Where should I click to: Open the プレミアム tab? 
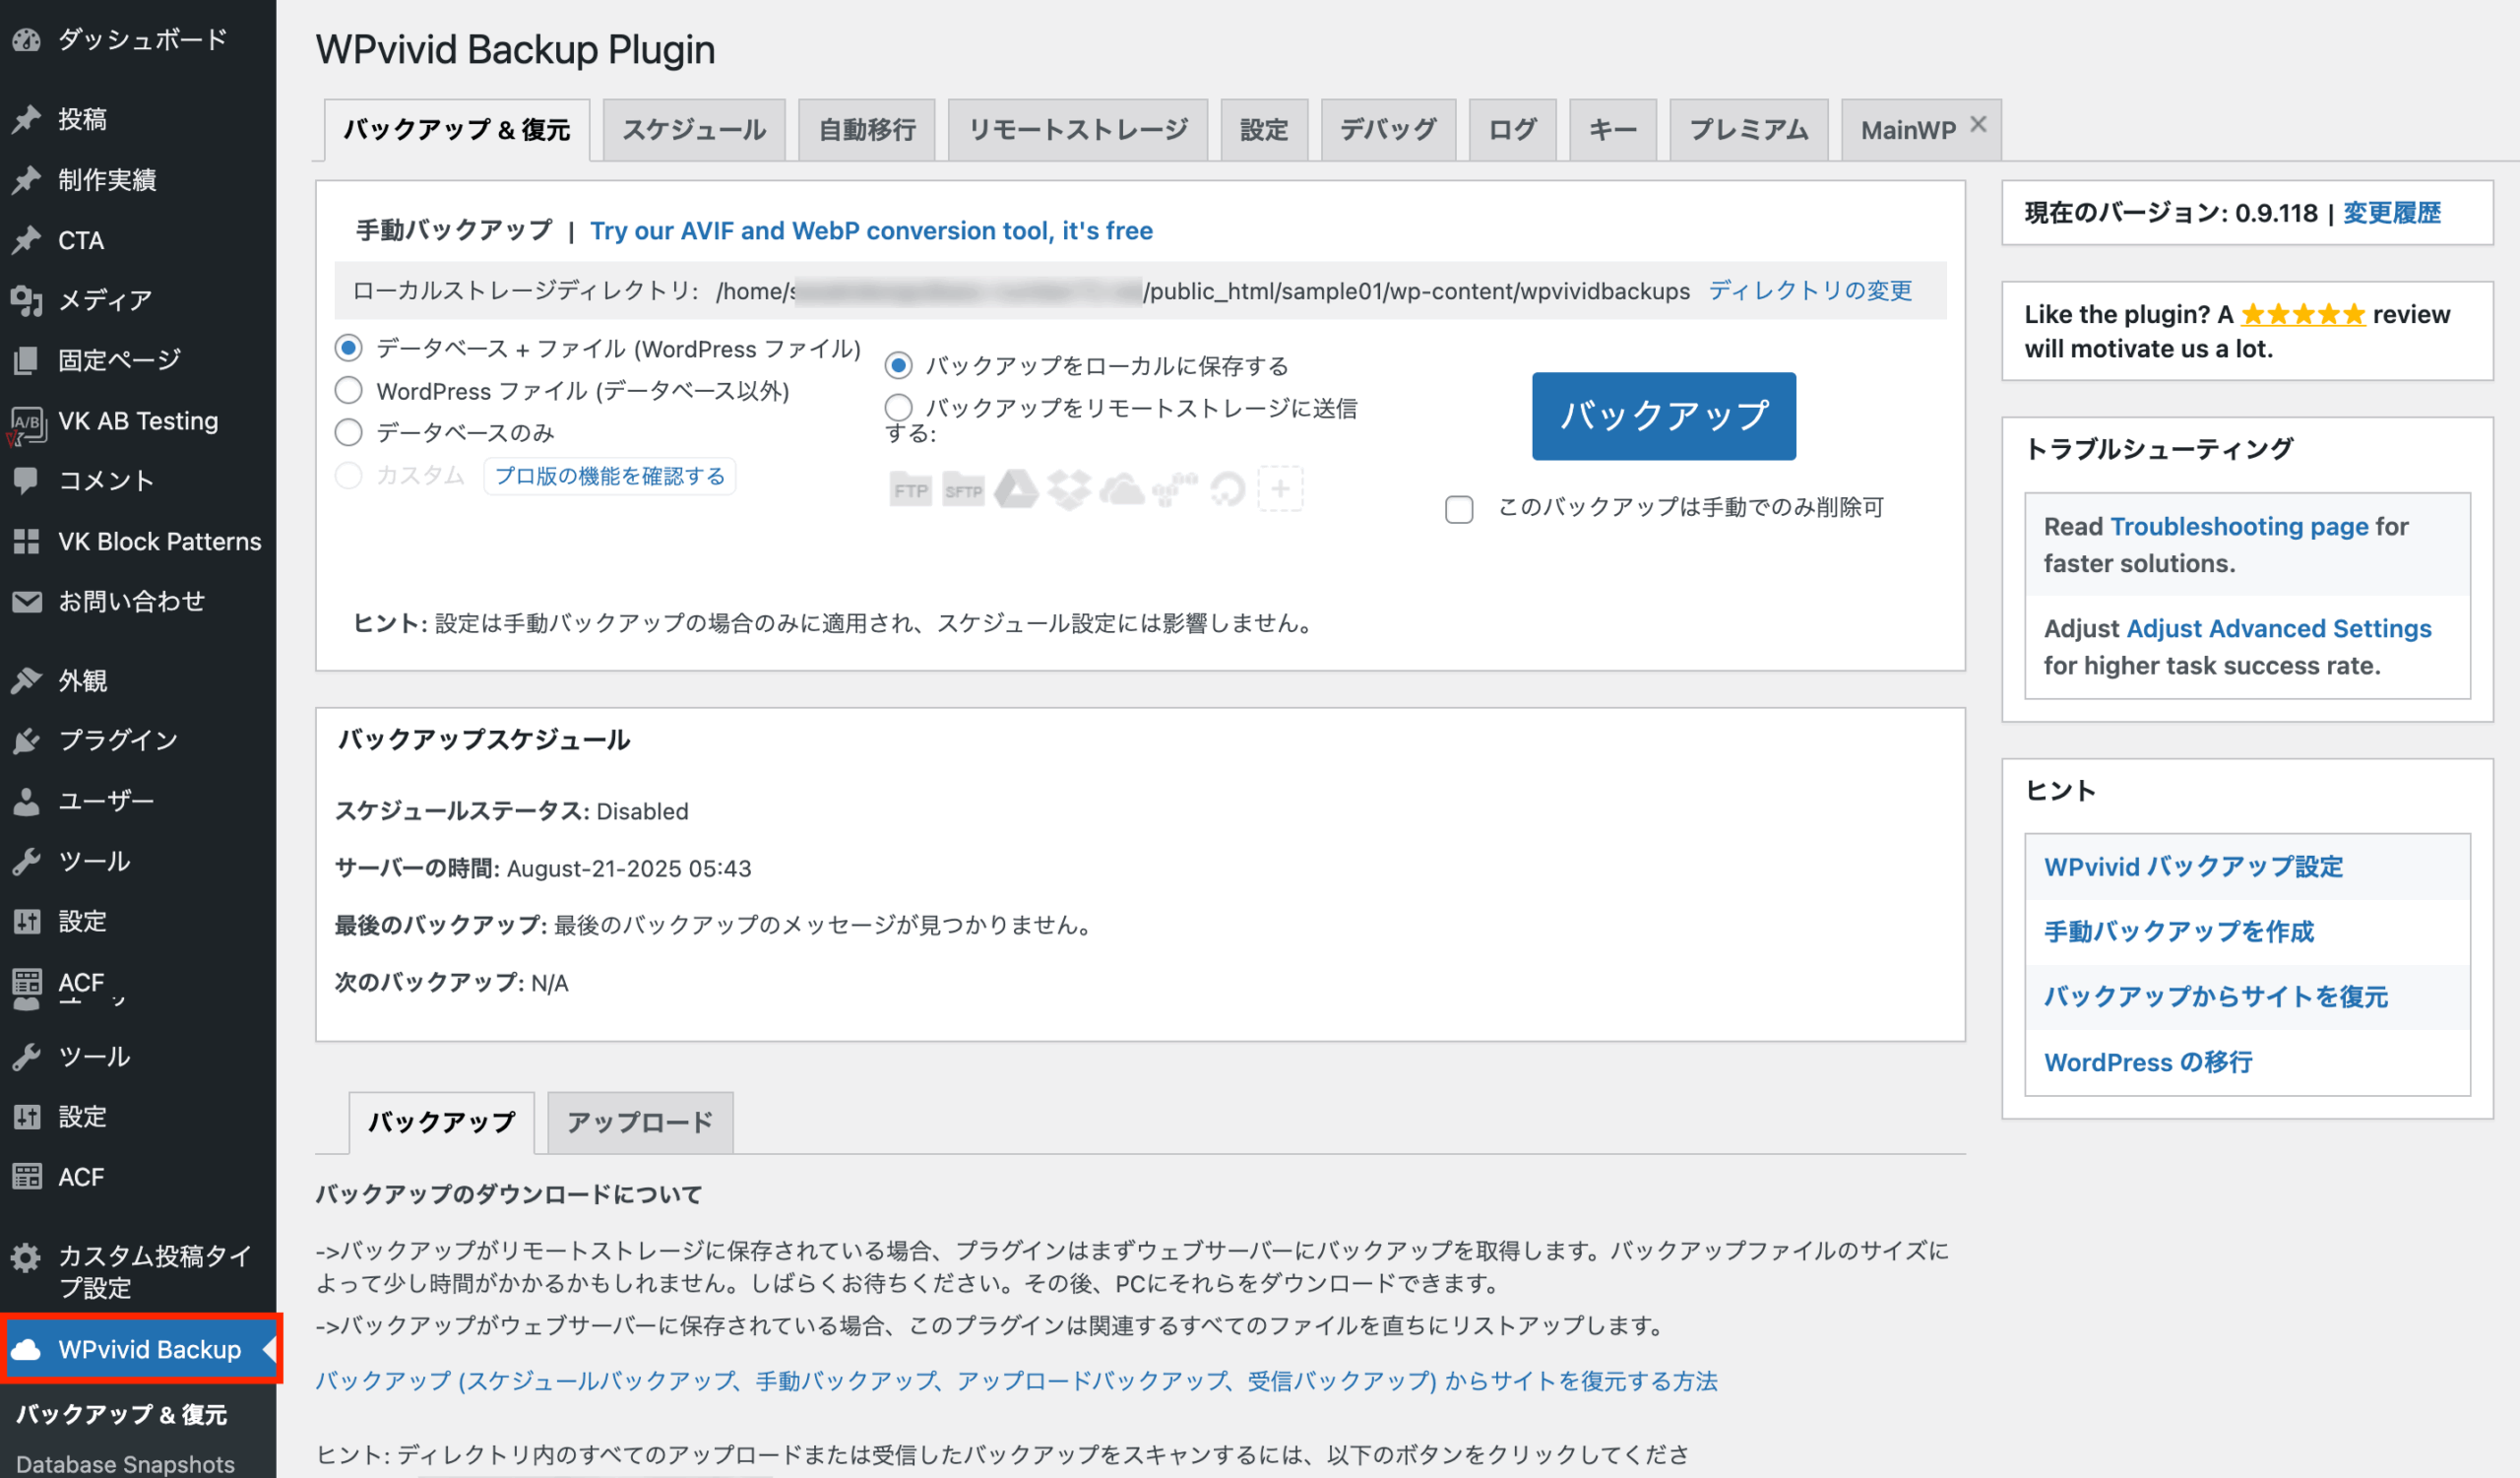1749,130
